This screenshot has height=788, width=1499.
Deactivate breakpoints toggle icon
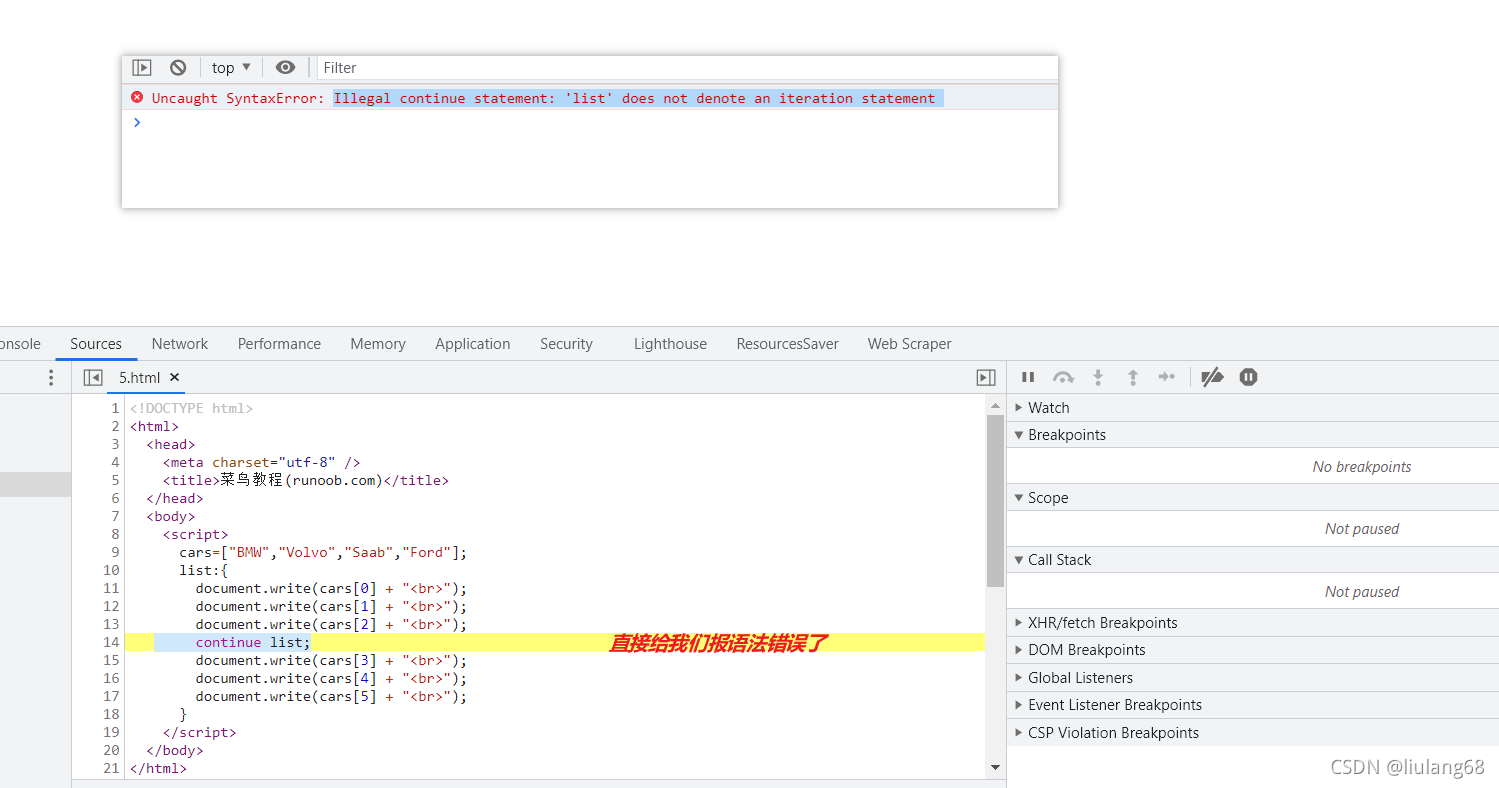(1212, 377)
